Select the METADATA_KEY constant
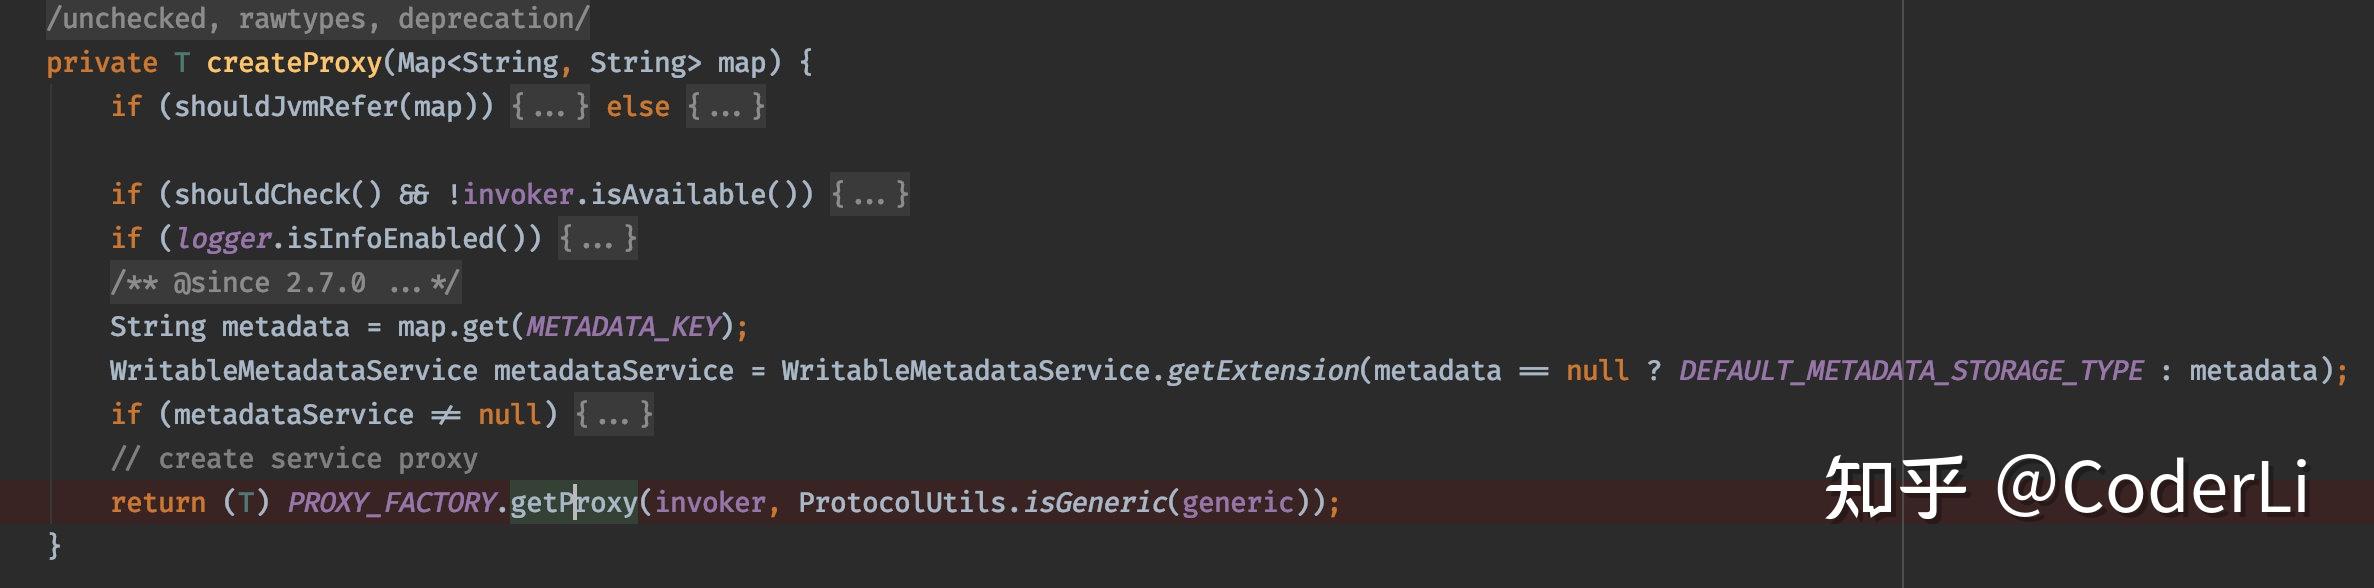 pyautogui.click(x=622, y=326)
